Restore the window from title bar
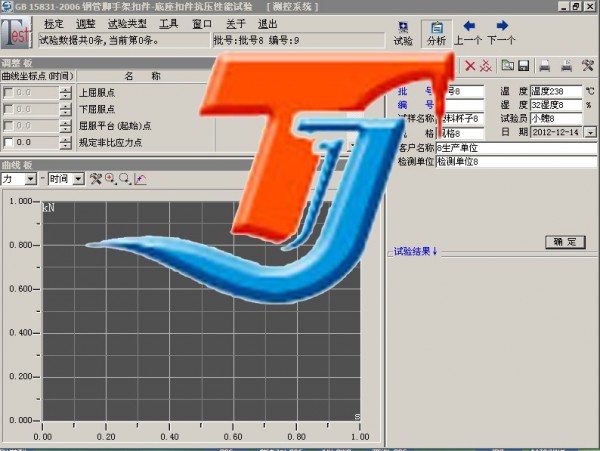The width and height of the screenshot is (600, 451). click(577, 6)
